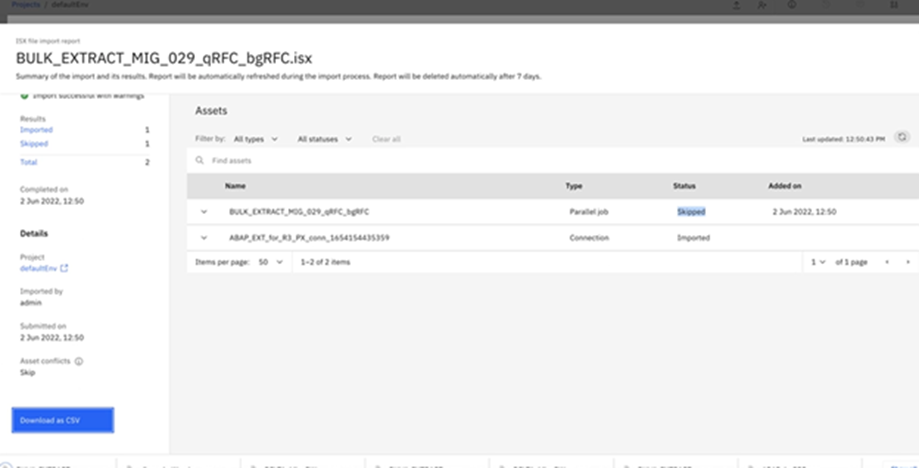This screenshot has height=468, width=919.
Task: Open the All types filter dropdown
Action: pyautogui.click(x=258, y=139)
